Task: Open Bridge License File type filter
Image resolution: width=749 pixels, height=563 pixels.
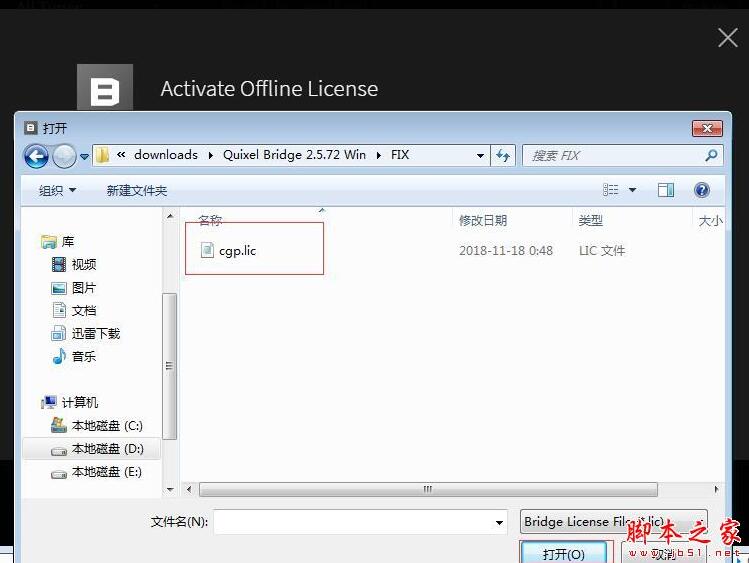Action: 613,522
